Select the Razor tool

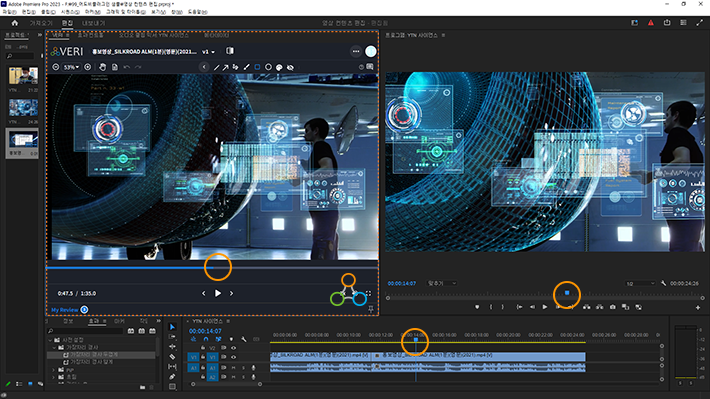[172, 356]
